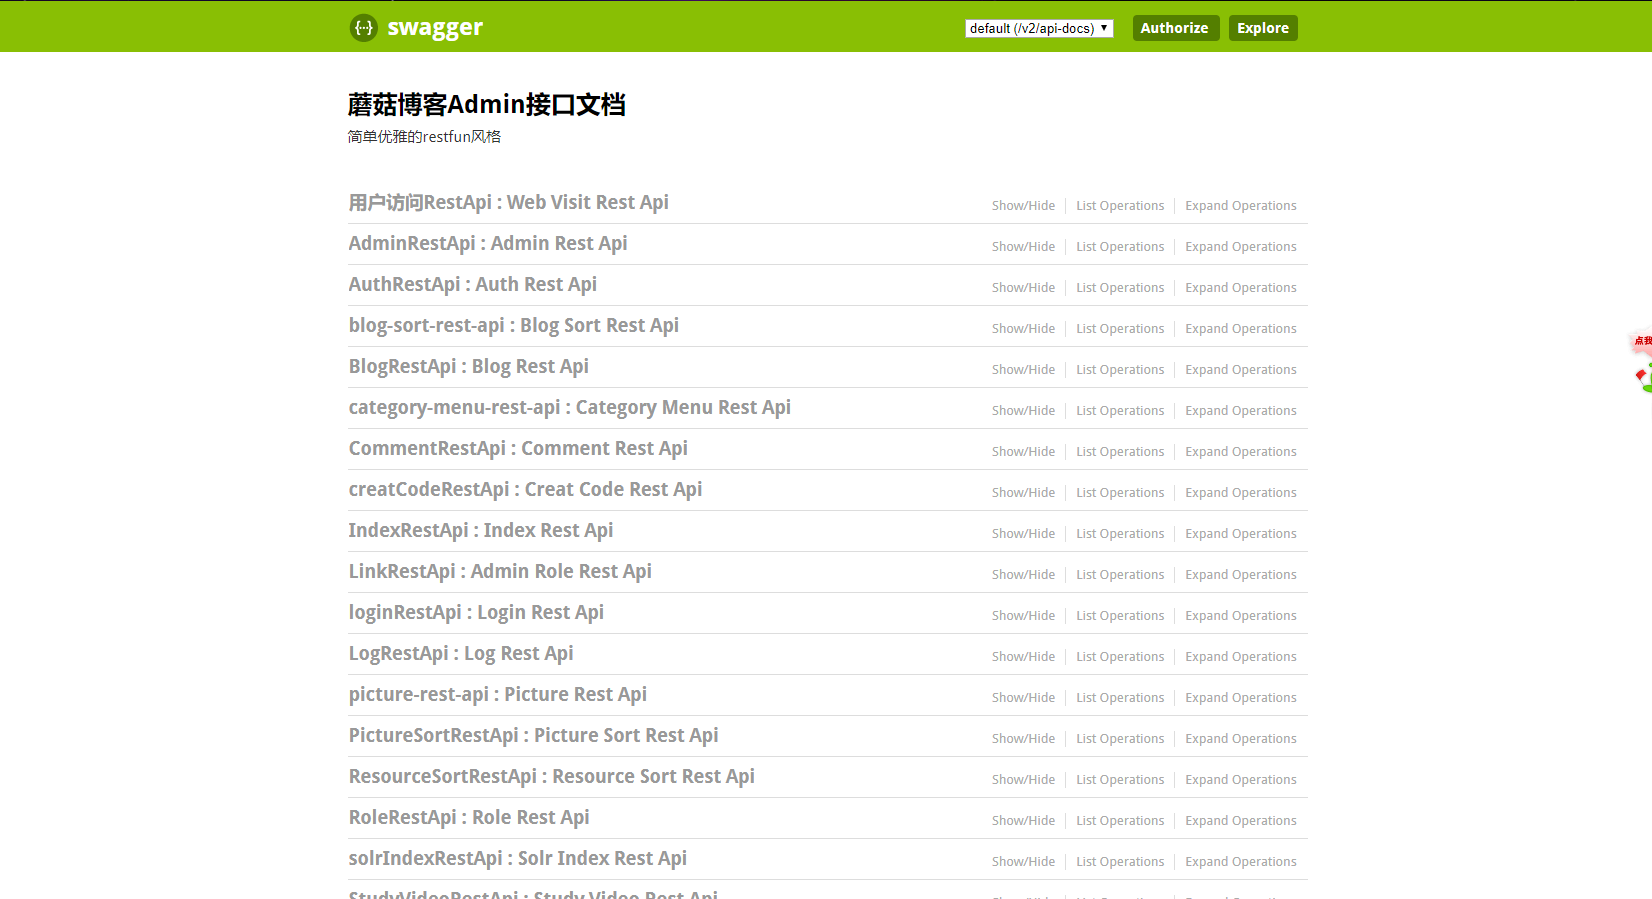1652x899 pixels.
Task: Expand the Web Visit Rest Api section
Action: coord(508,203)
